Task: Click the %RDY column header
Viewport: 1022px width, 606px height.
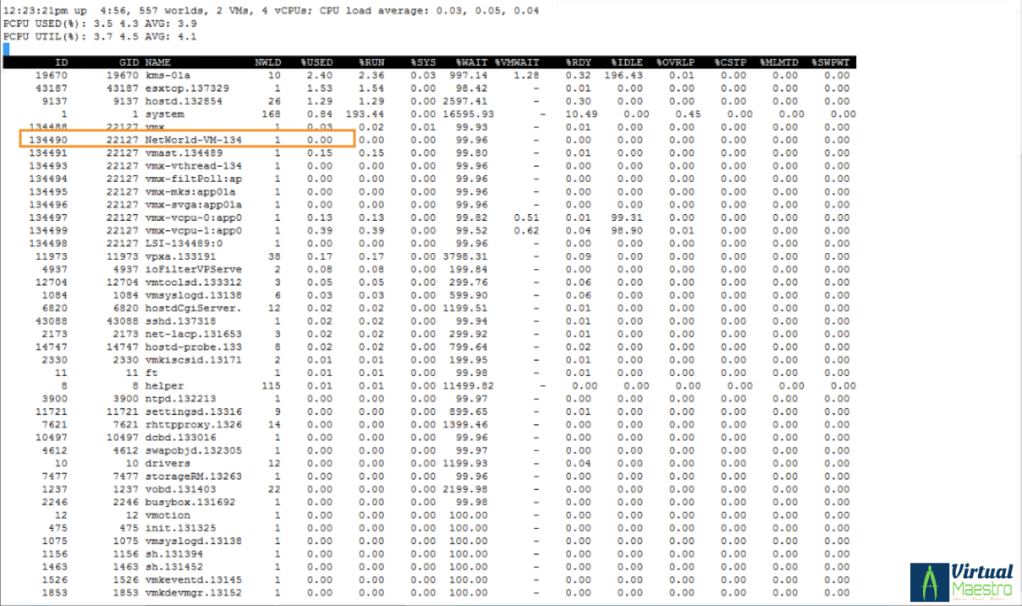Action: 578,62
